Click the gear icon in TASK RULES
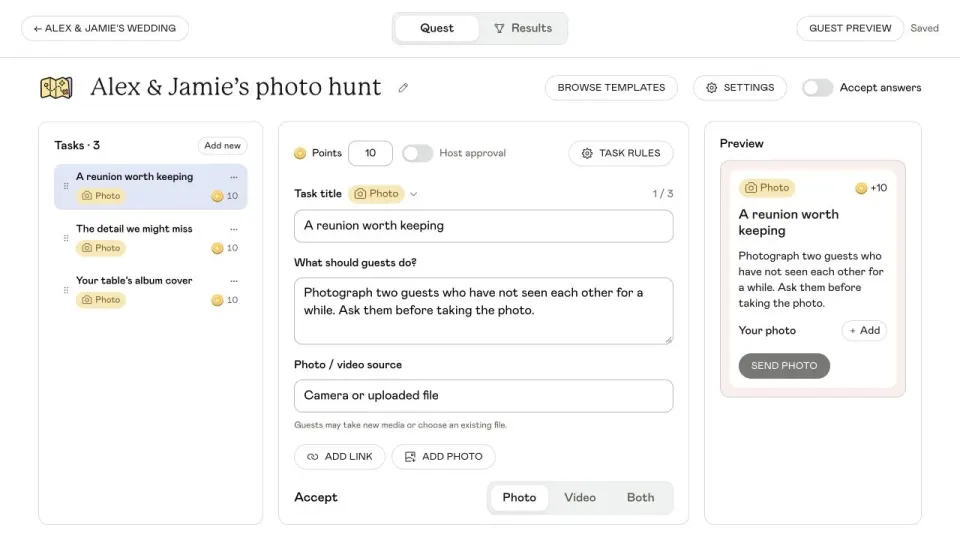 coord(587,153)
